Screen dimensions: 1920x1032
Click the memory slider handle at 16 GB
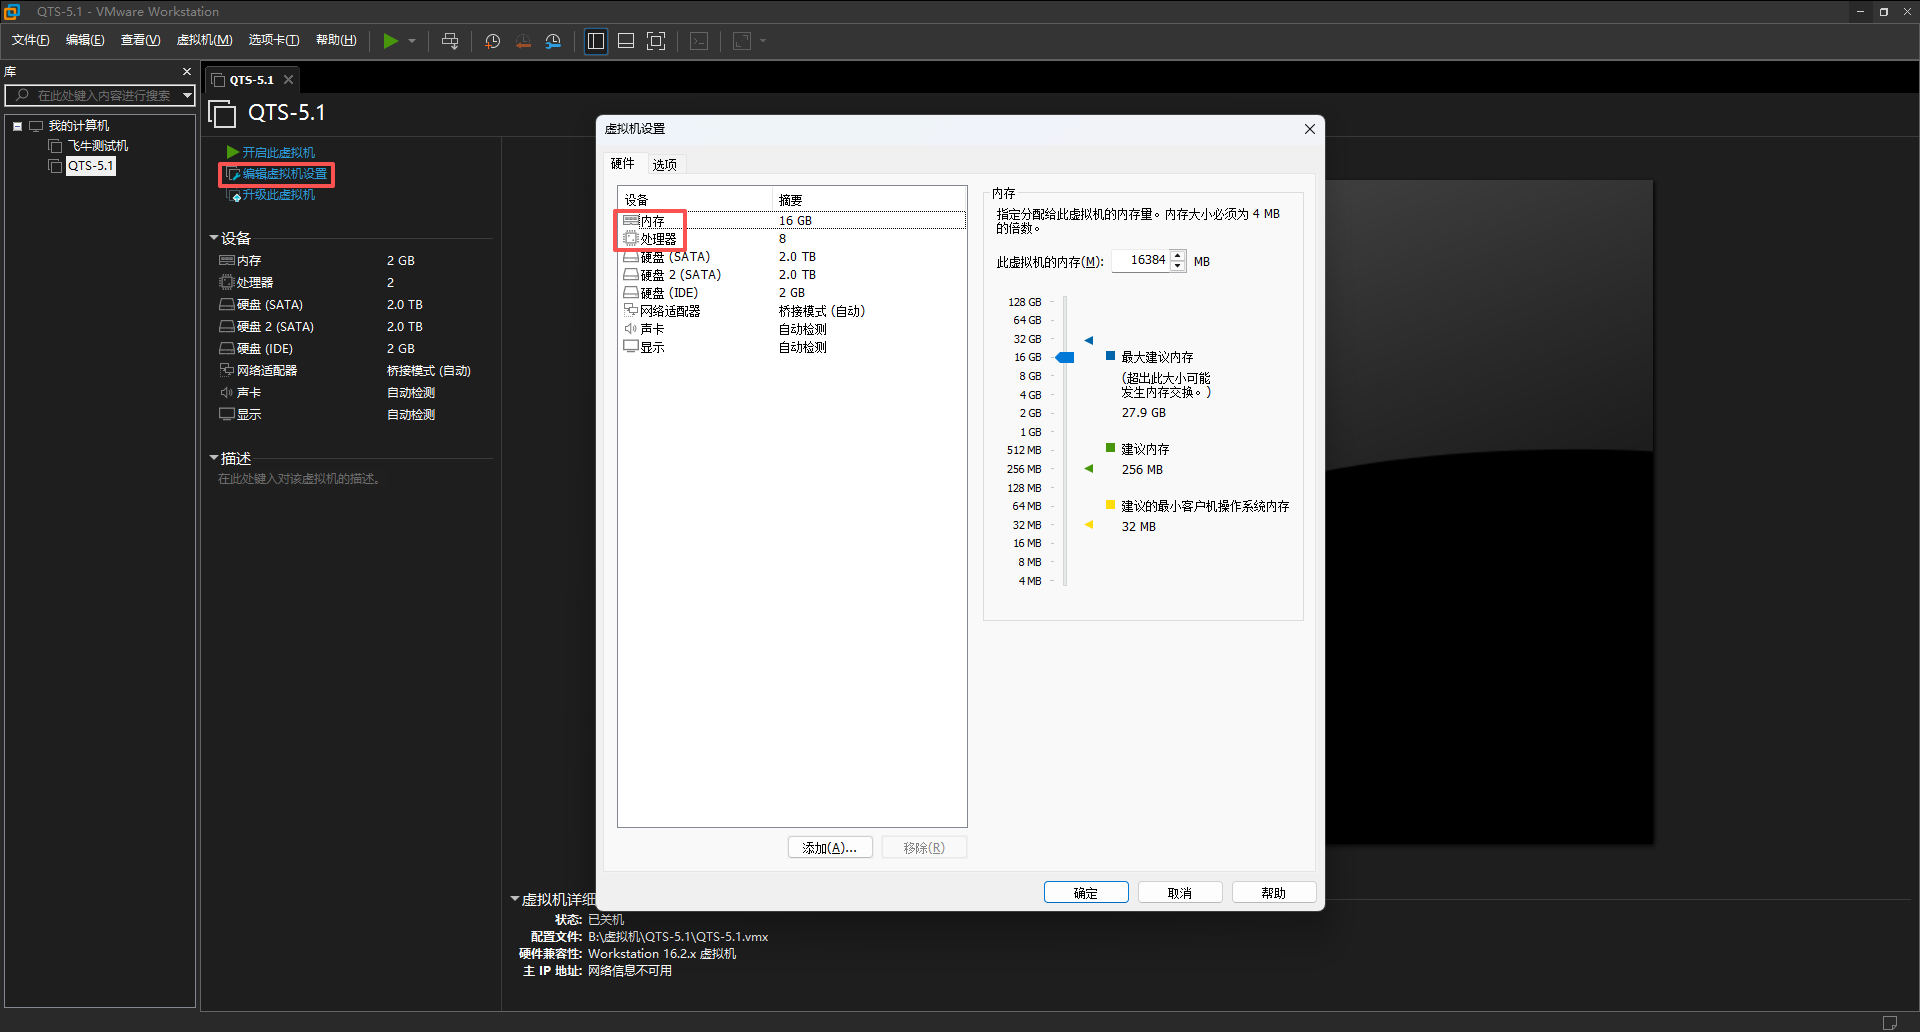point(1065,357)
